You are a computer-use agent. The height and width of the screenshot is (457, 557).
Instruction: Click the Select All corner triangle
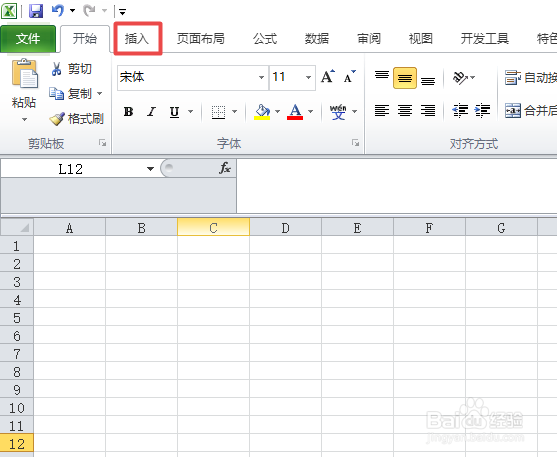click(x=17, y=227)
